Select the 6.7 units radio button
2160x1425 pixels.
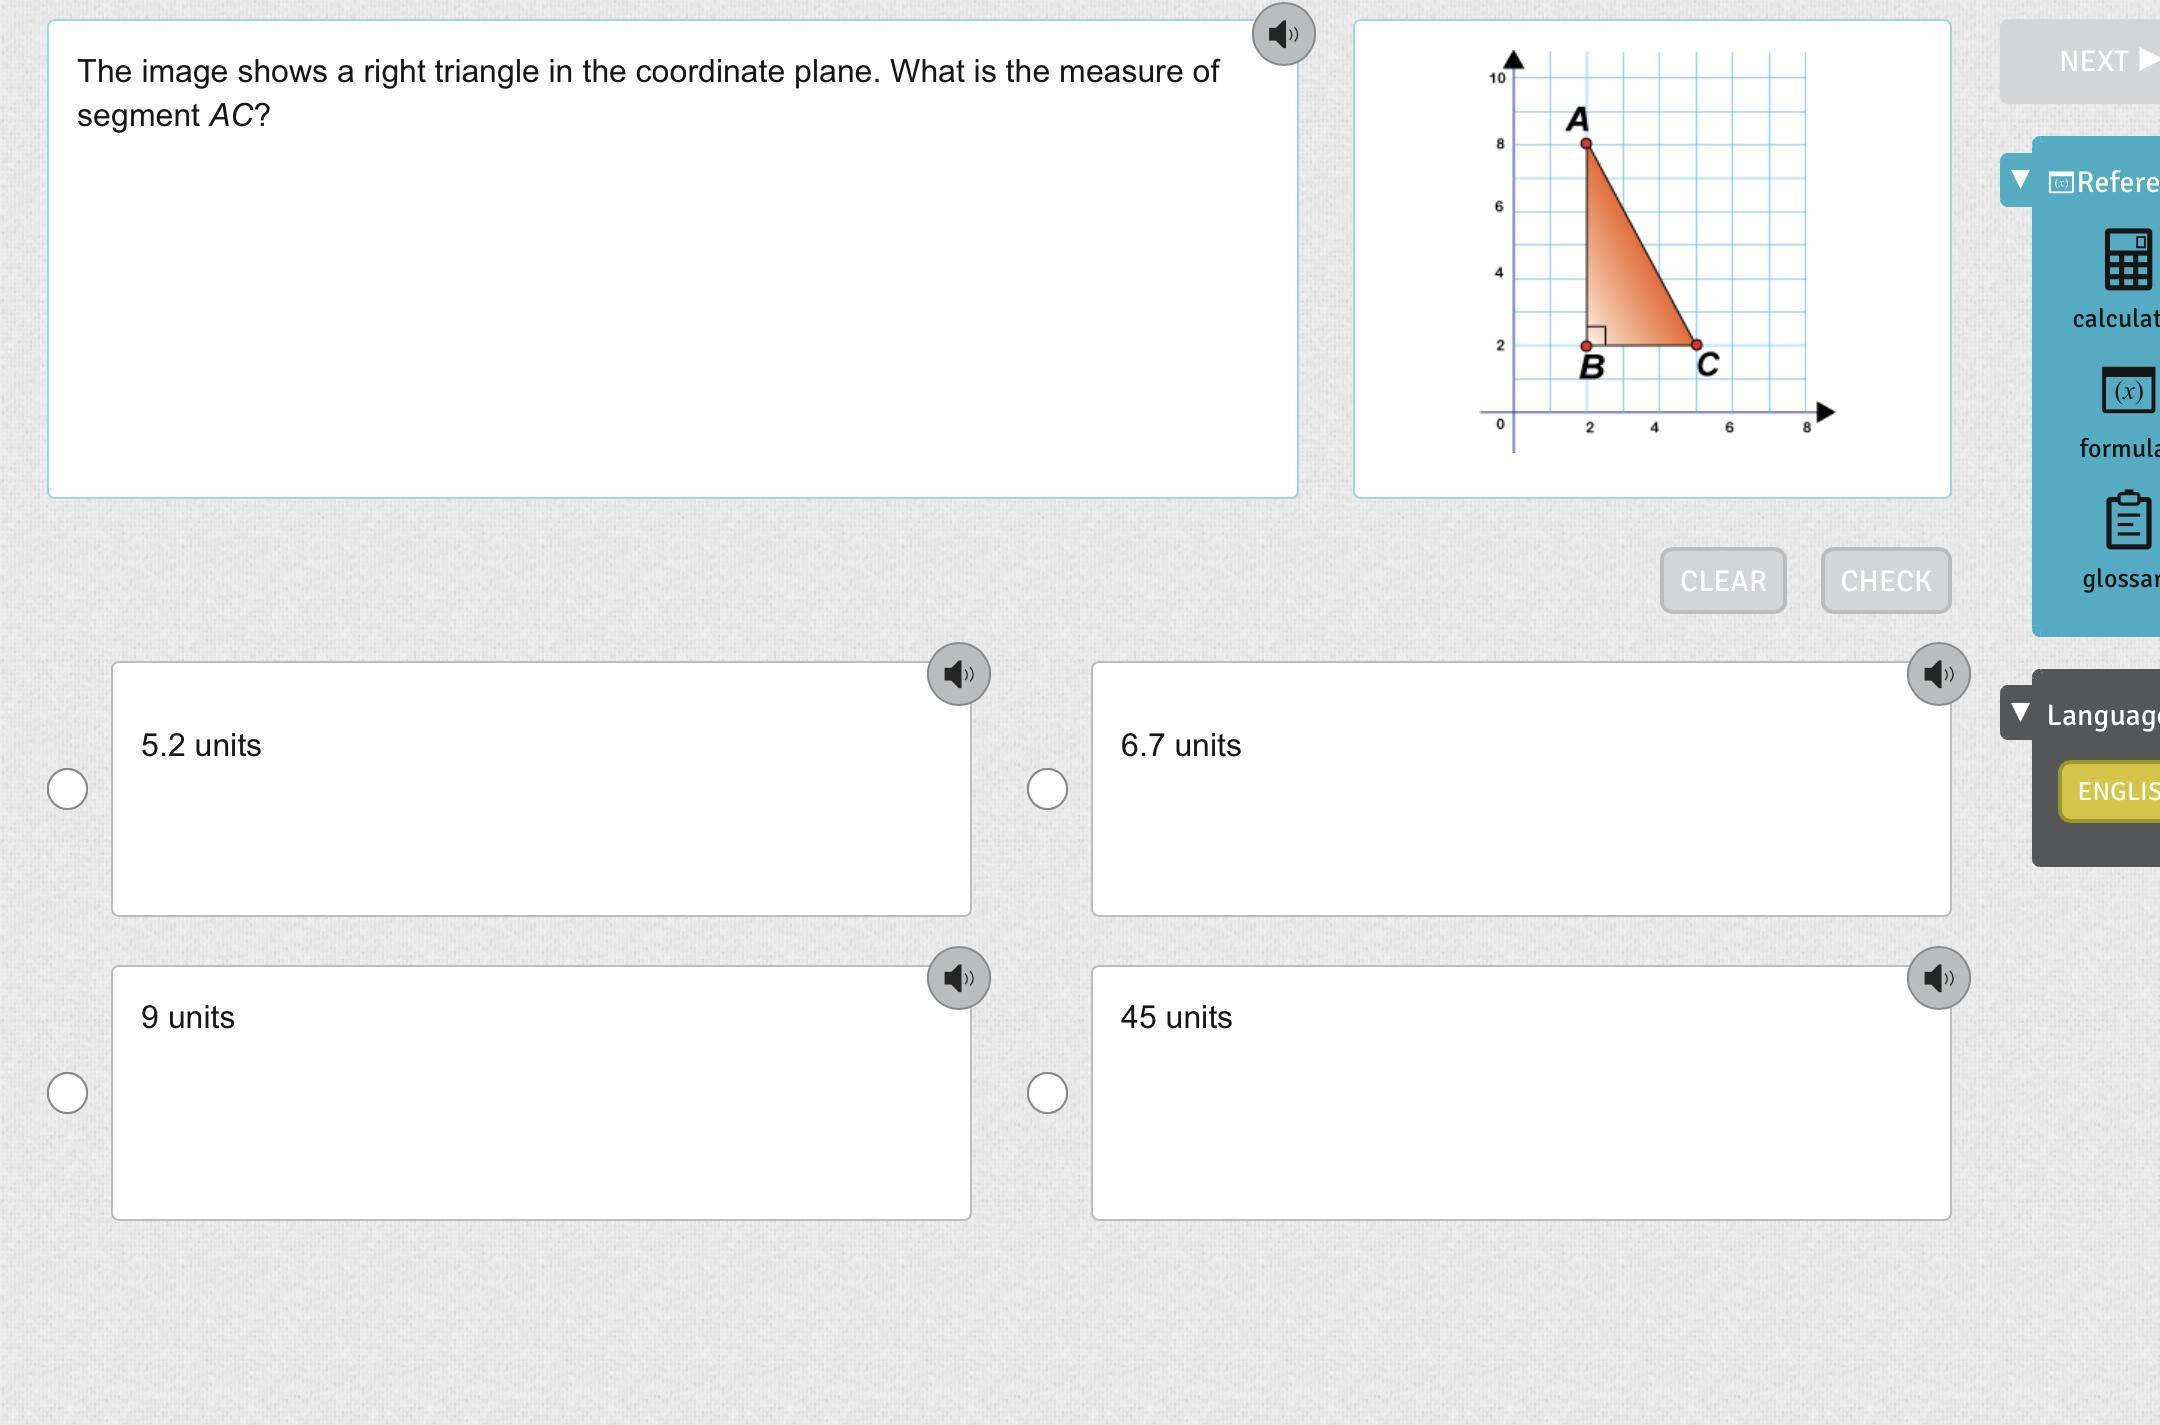tap(1047, 789)
